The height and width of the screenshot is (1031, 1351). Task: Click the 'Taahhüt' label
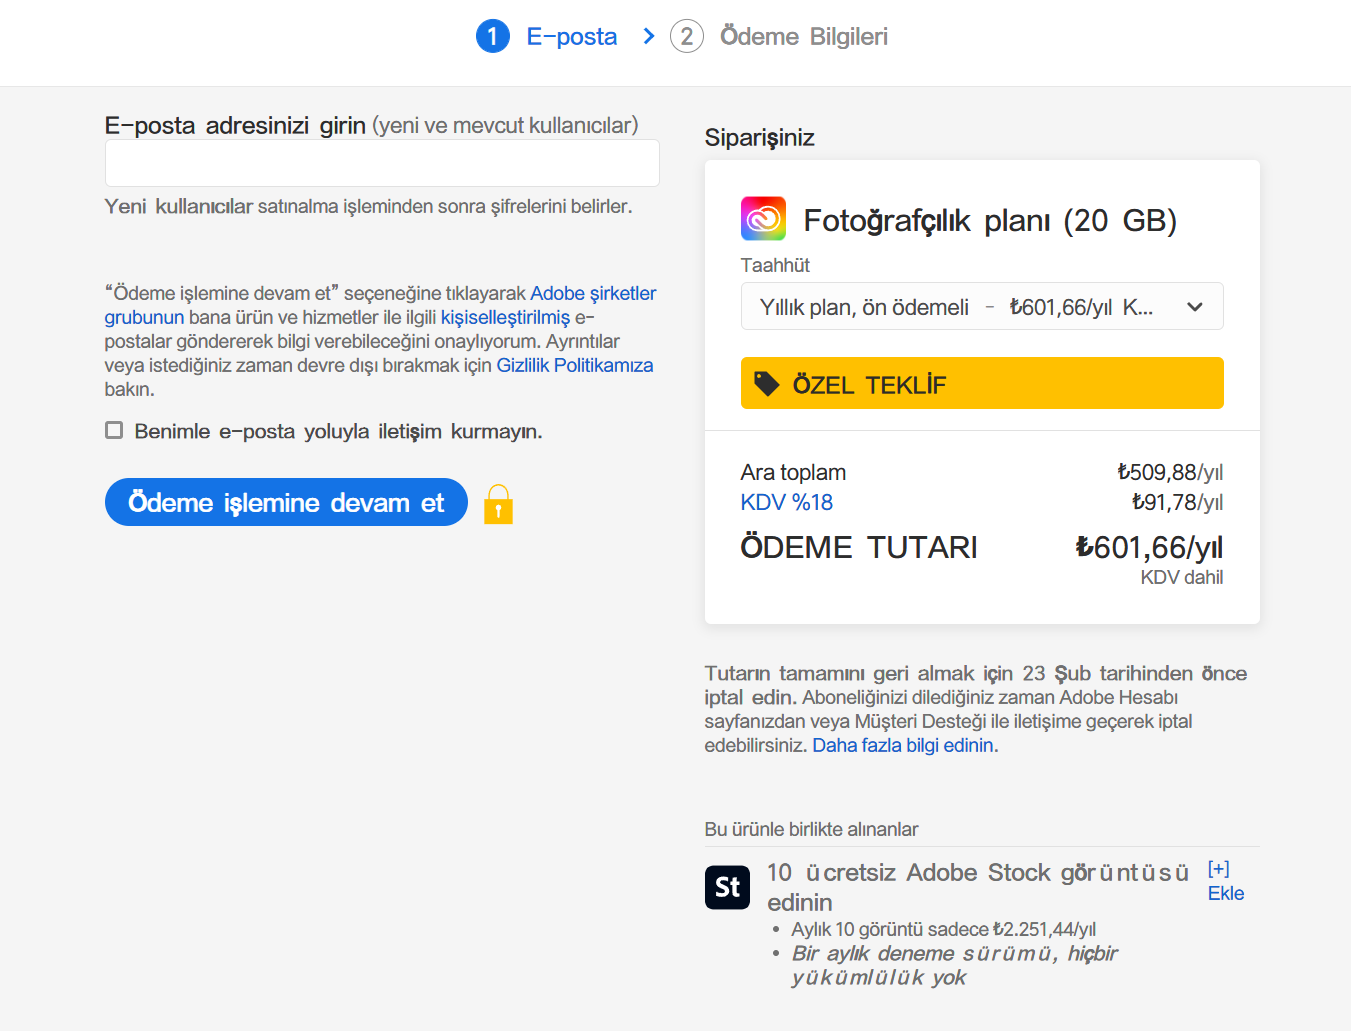[x=775, y=265]
